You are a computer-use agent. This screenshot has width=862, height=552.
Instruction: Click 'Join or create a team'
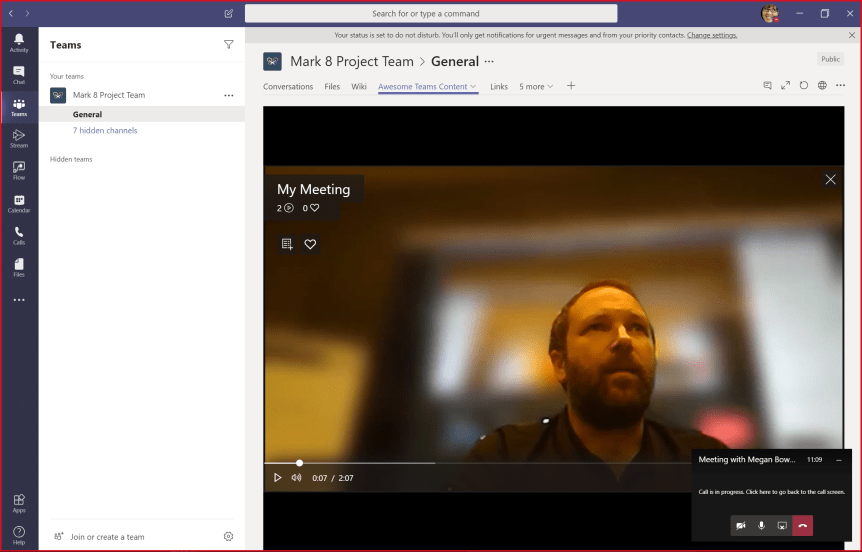click(x=107, y=537)
